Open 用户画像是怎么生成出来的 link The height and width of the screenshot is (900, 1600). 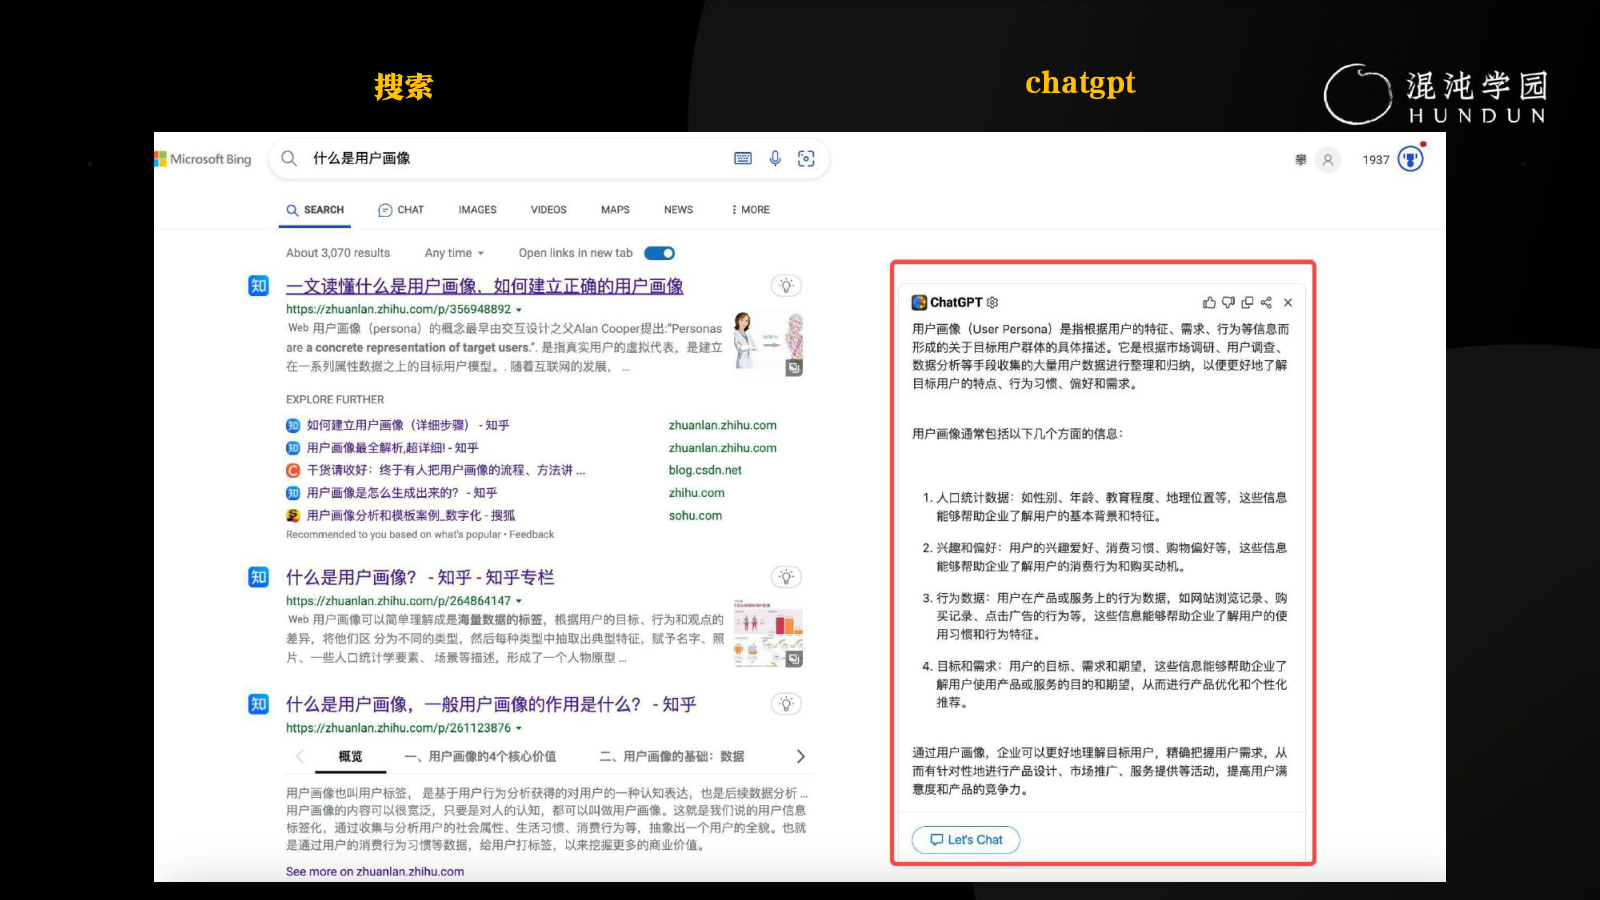402,493
